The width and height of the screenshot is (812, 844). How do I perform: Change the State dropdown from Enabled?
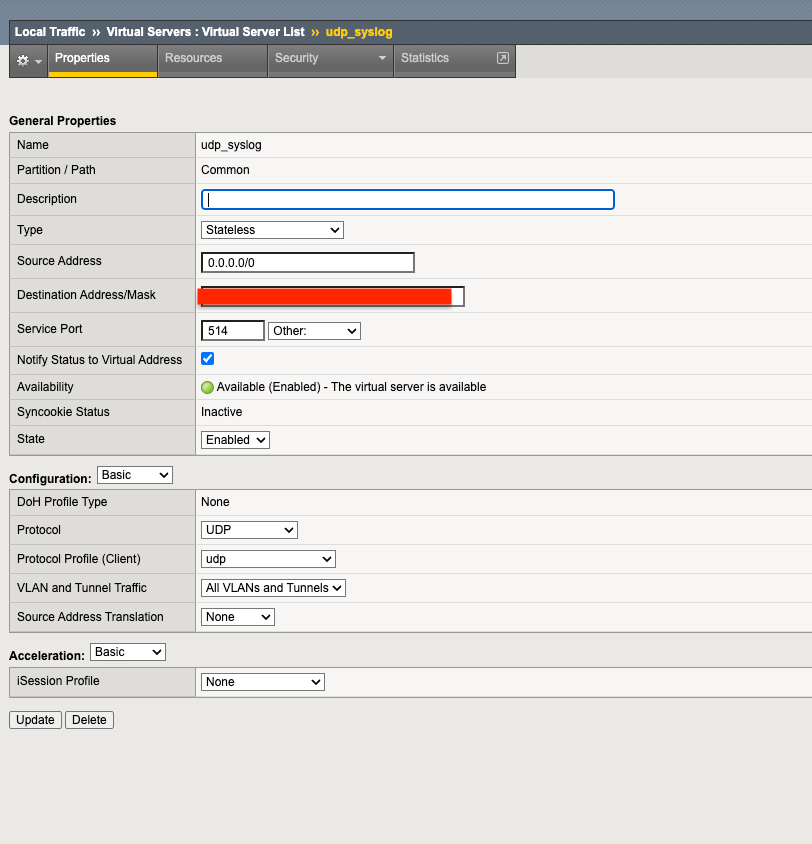(x=235, y=440)
